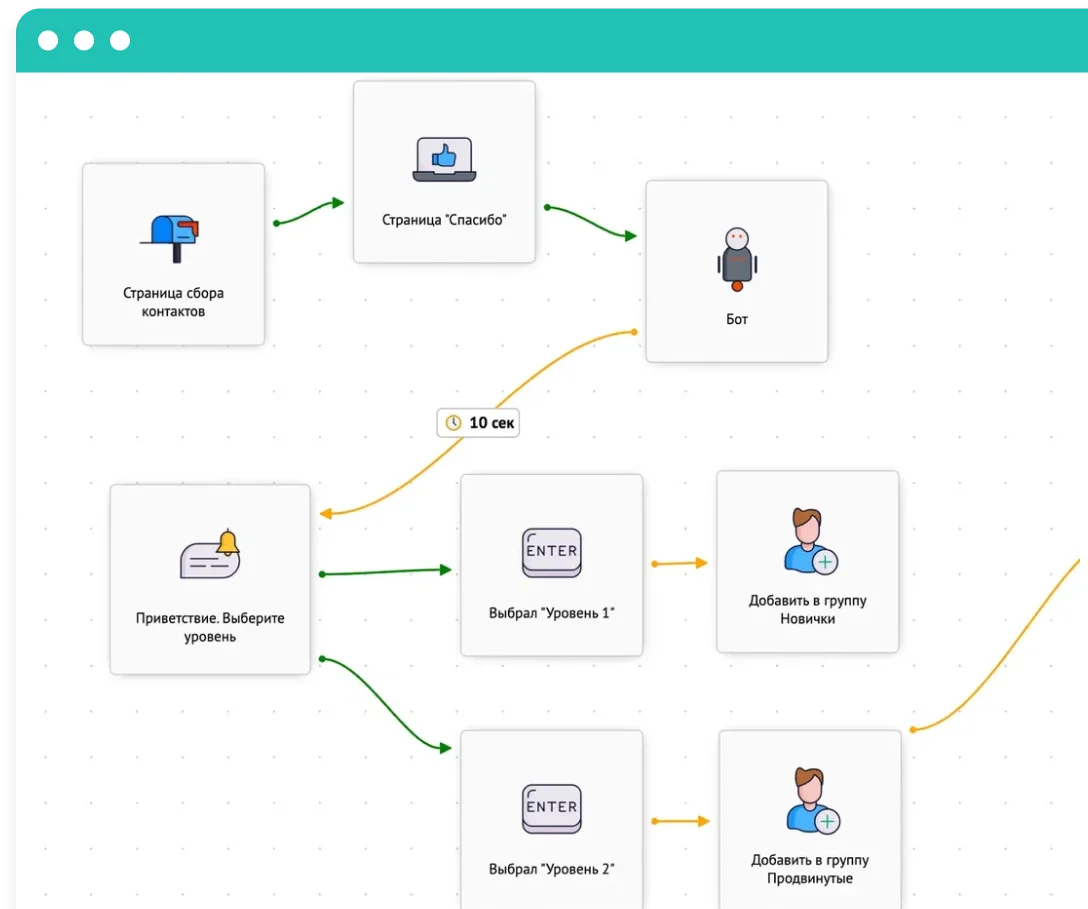Click the Приветствие. Выберите уровень text
The image size is (1088, 909).
[210, 627]
